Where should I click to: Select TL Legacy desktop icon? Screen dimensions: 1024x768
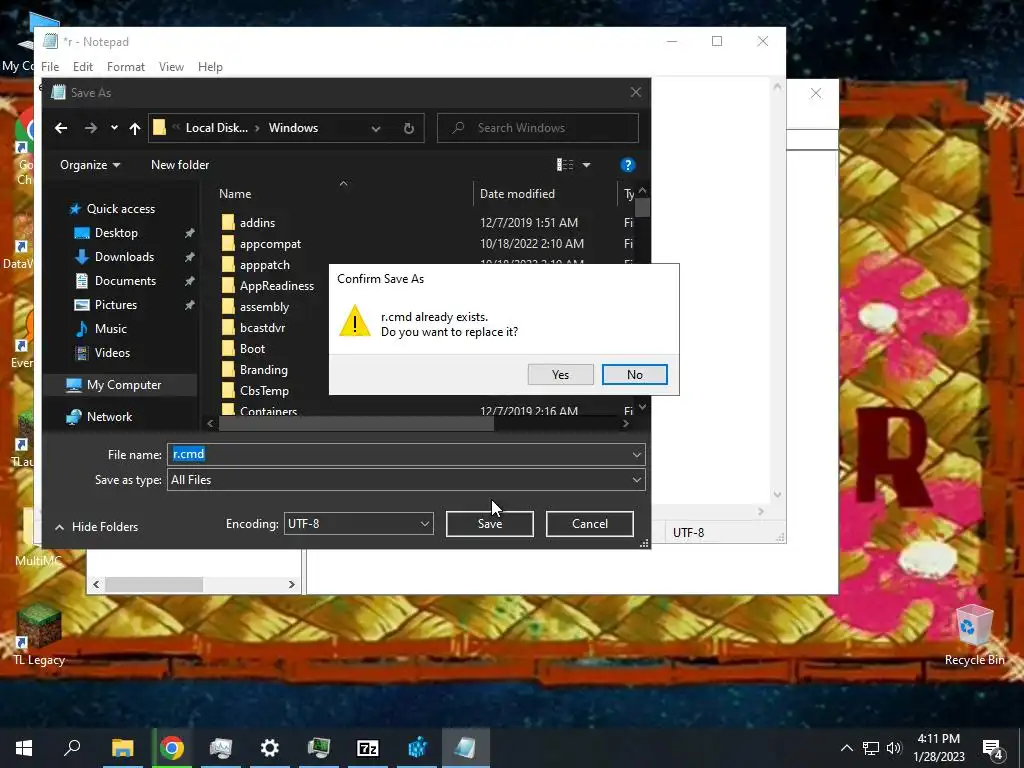pos(39,635)
